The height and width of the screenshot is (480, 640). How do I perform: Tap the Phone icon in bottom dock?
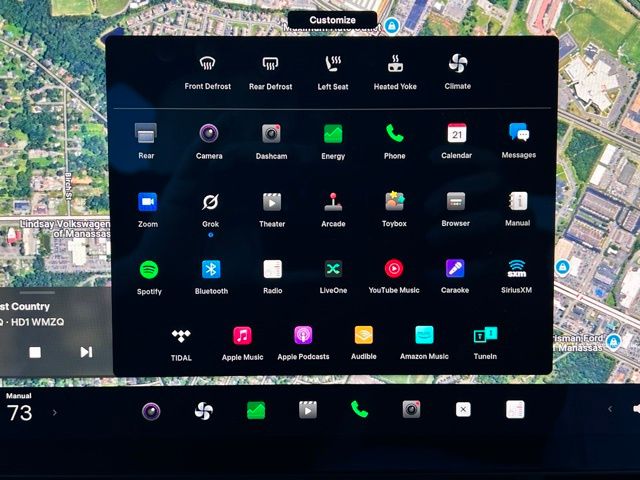[x=359, y=409]
